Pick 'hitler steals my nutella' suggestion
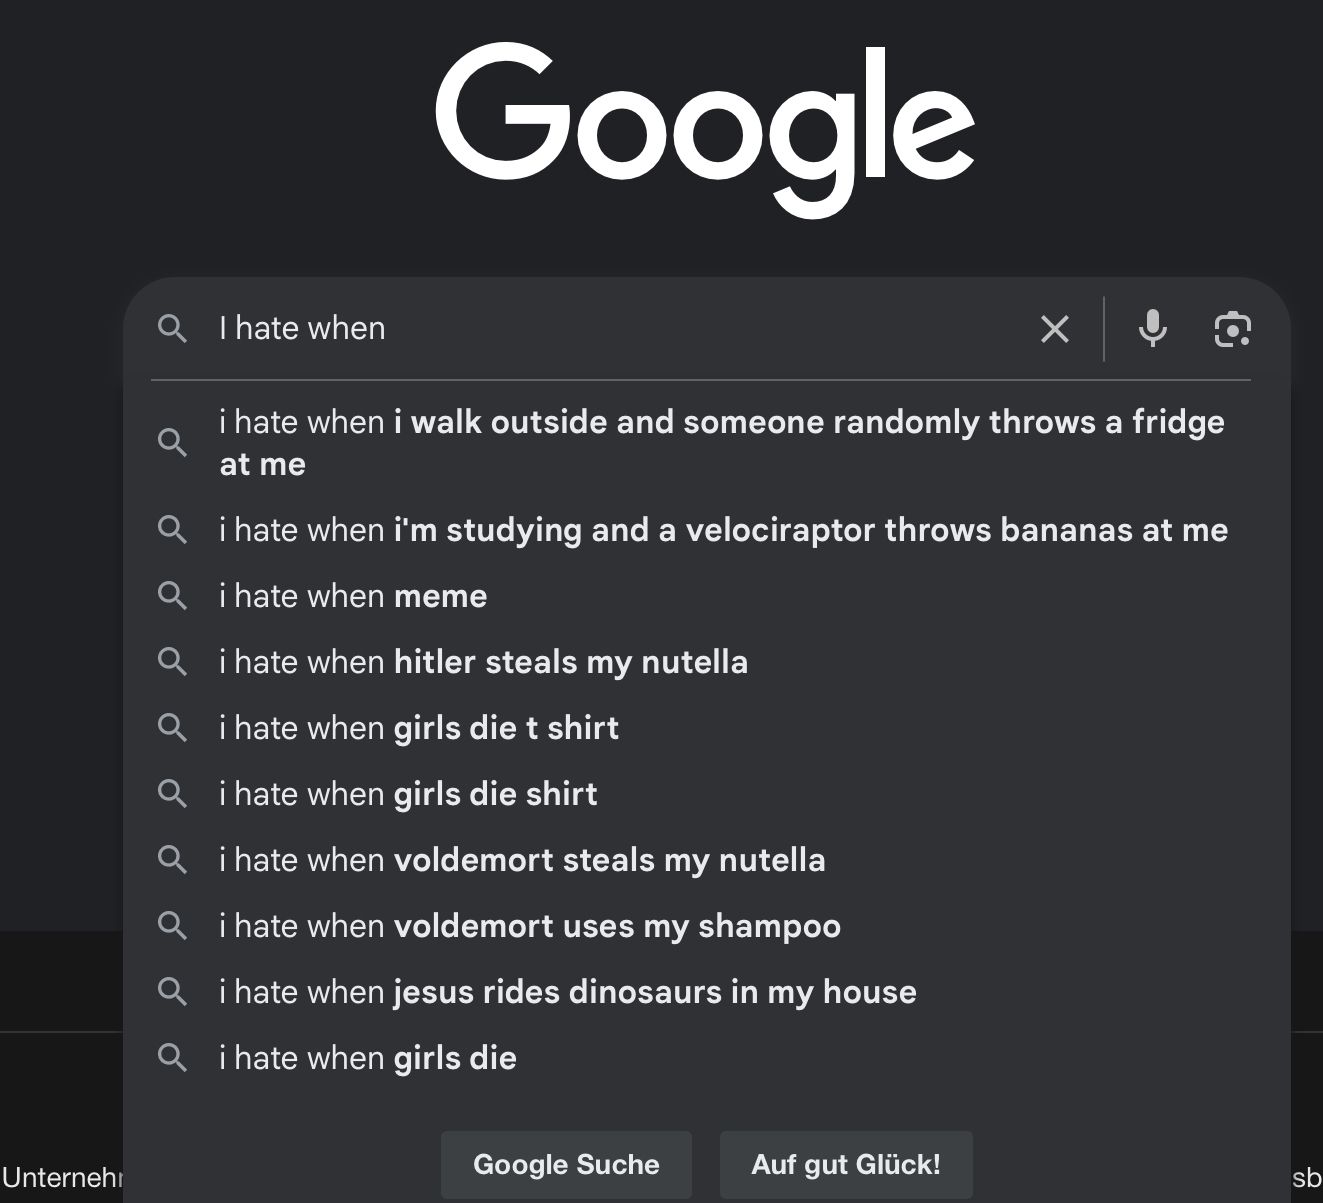The image size is (1323, 1203). pos(483,662)
